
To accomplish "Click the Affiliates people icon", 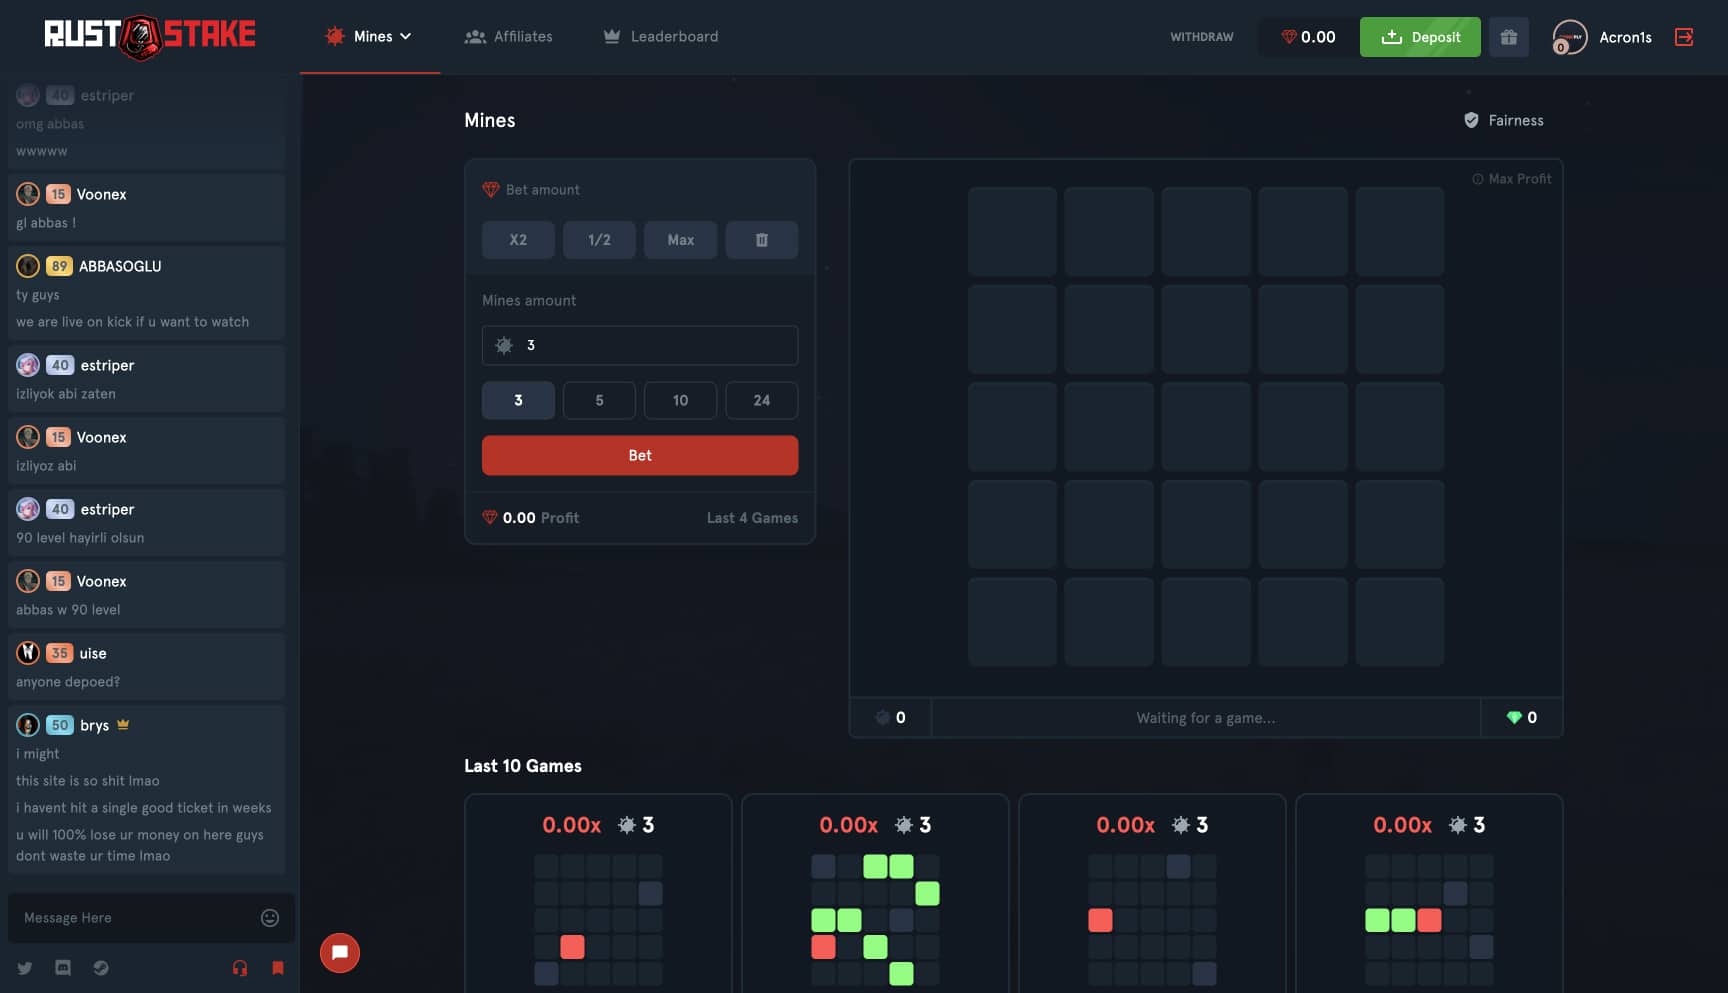I will [x=475, y=37].
